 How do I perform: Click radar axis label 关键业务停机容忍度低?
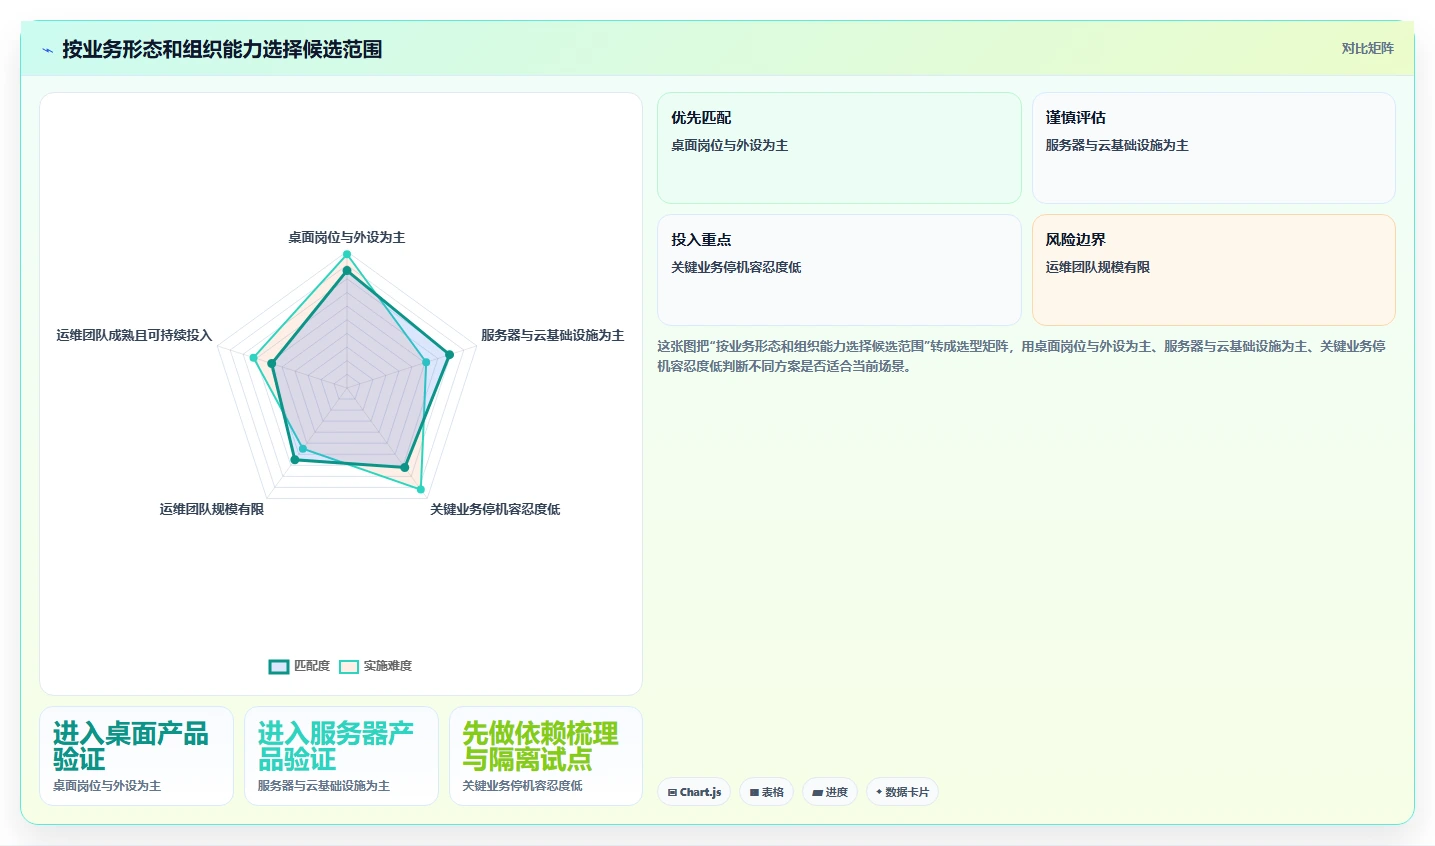495,509
